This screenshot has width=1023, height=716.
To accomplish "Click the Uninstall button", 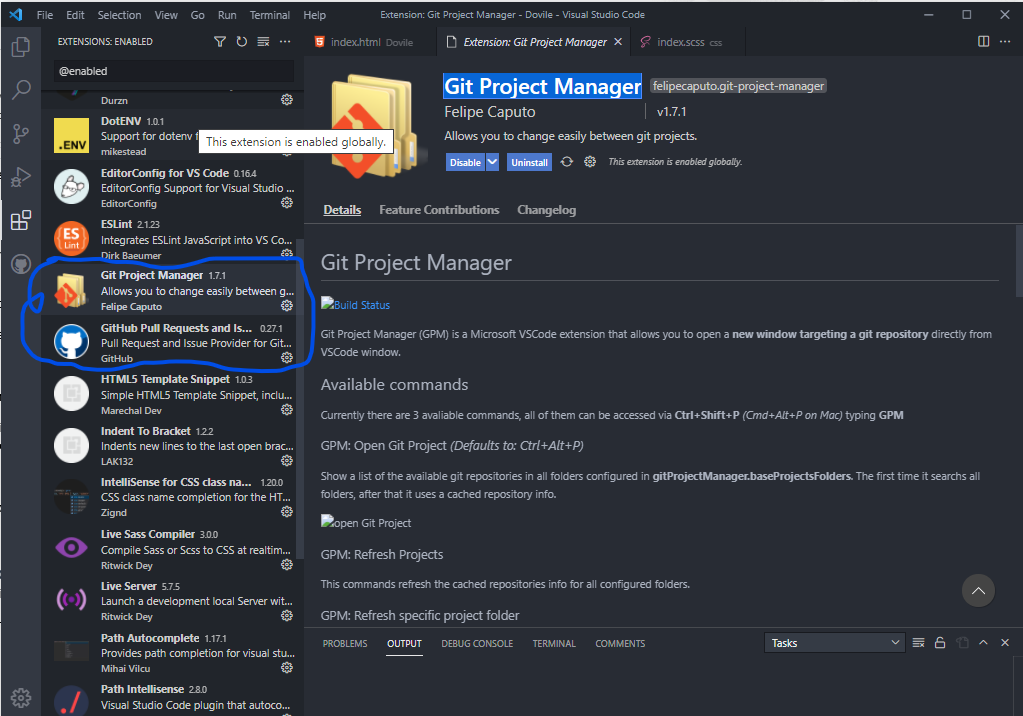I will [529, 162].
